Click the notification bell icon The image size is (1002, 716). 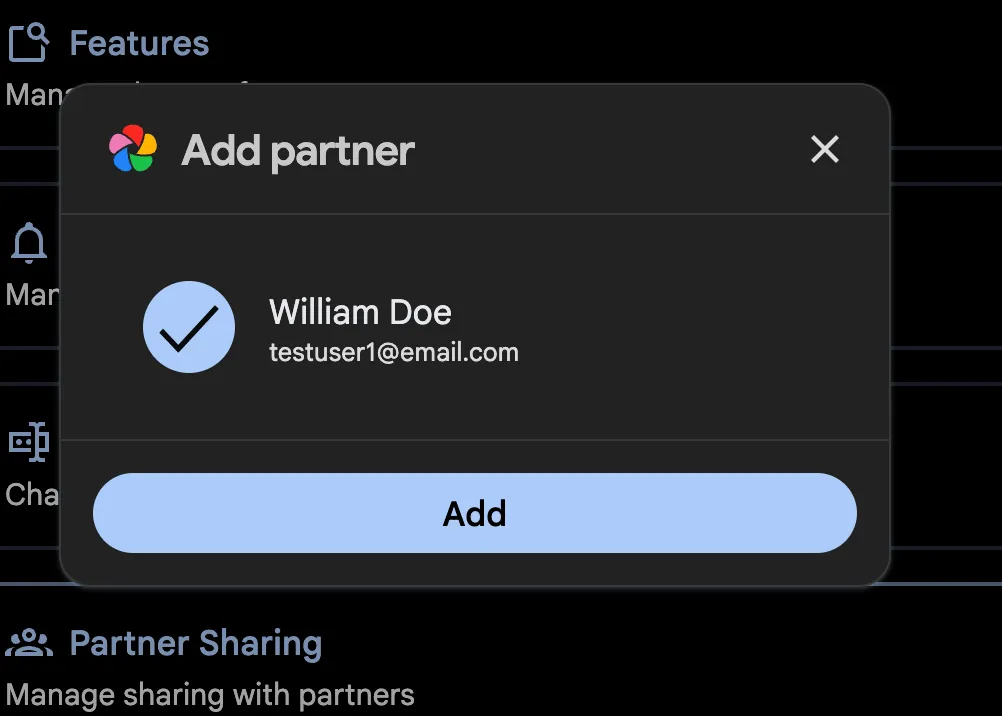click(x=29, y=243)
